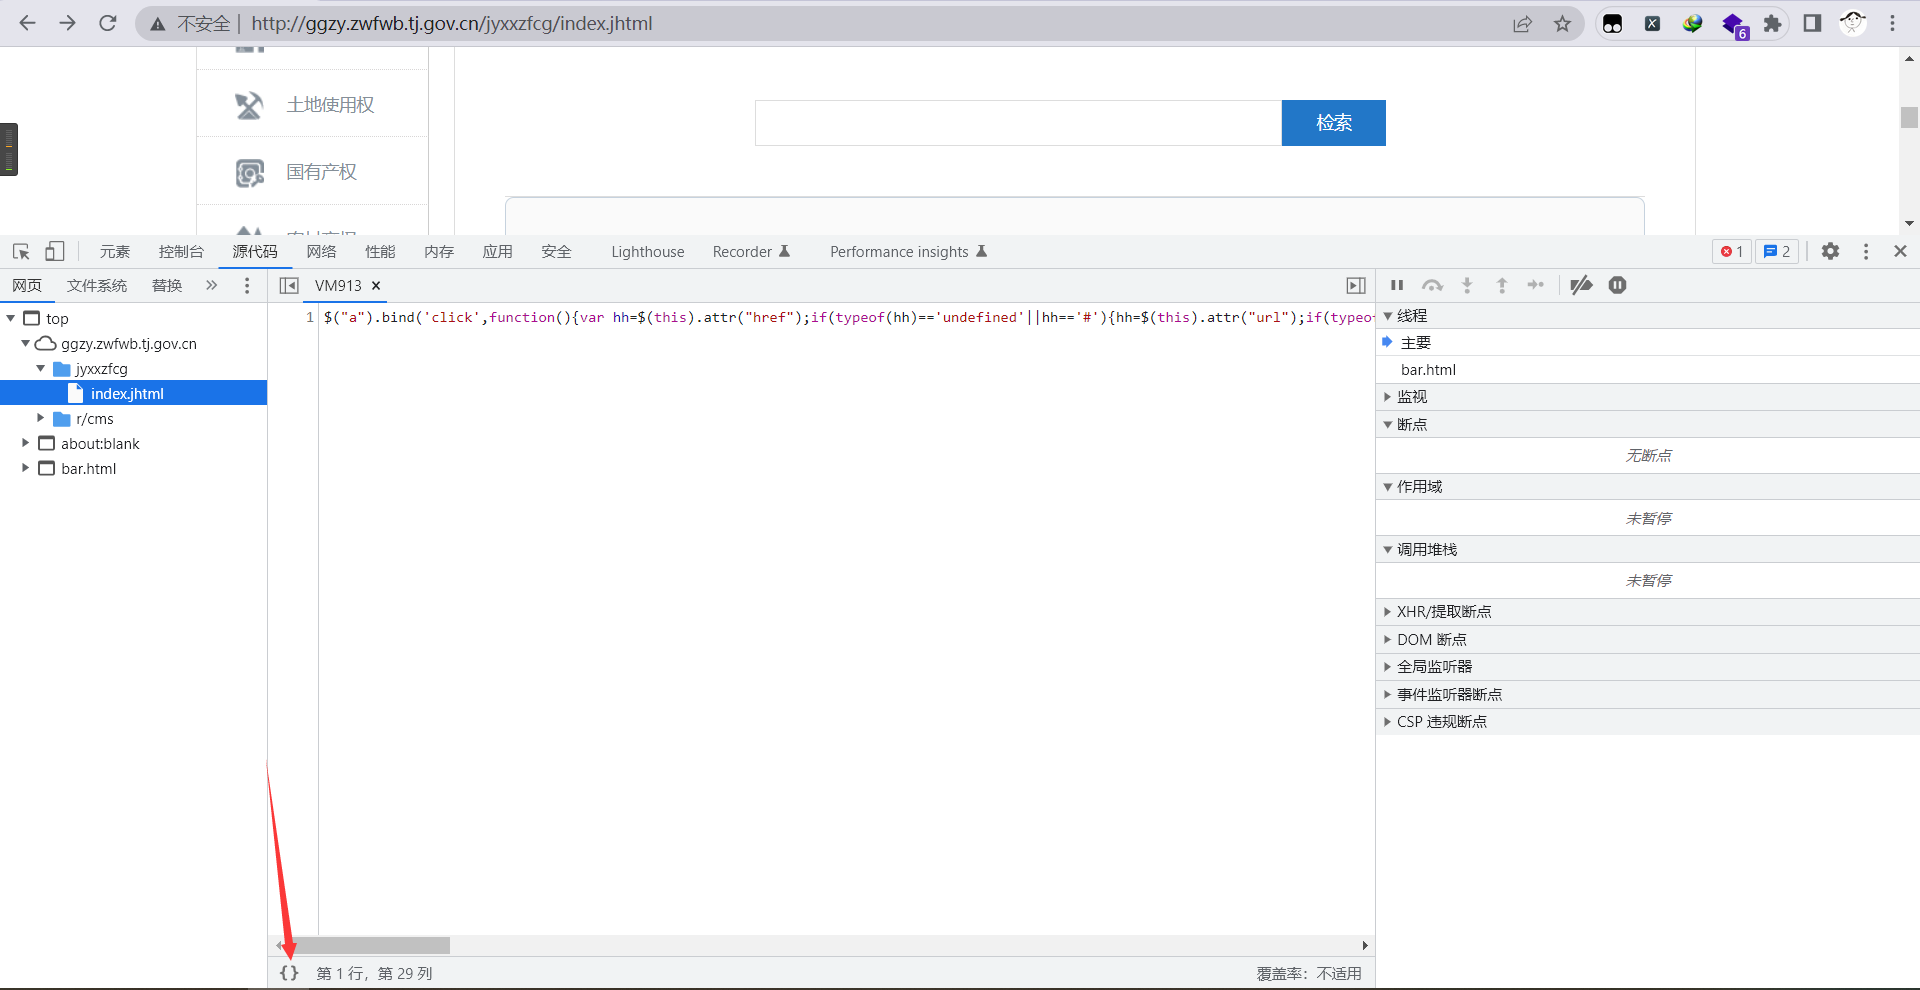Expand the r/cms folder

41,418
